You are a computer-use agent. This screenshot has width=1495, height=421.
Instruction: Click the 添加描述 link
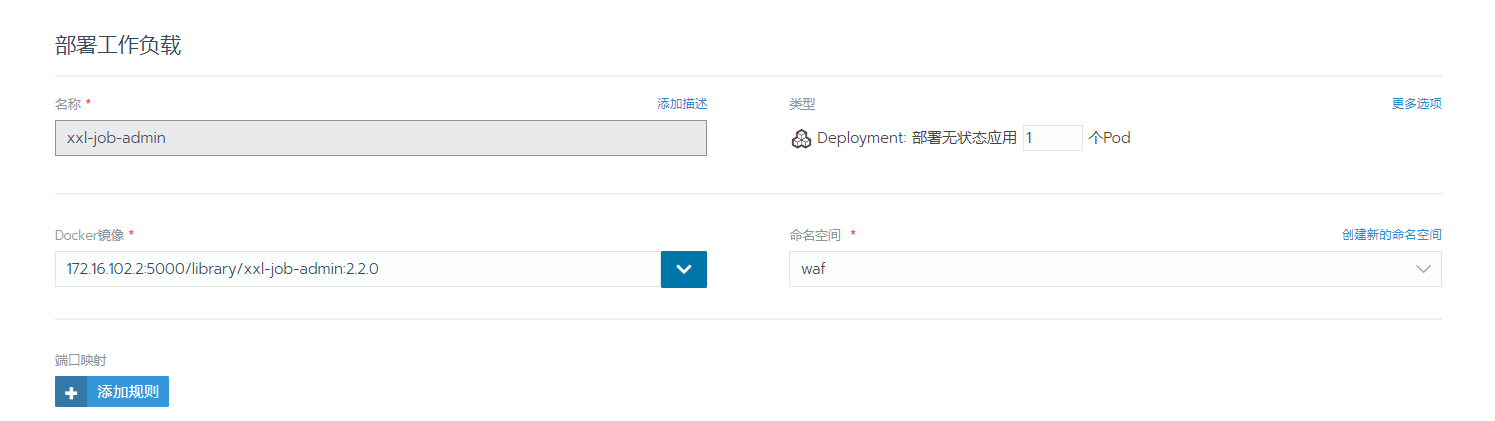682,104
